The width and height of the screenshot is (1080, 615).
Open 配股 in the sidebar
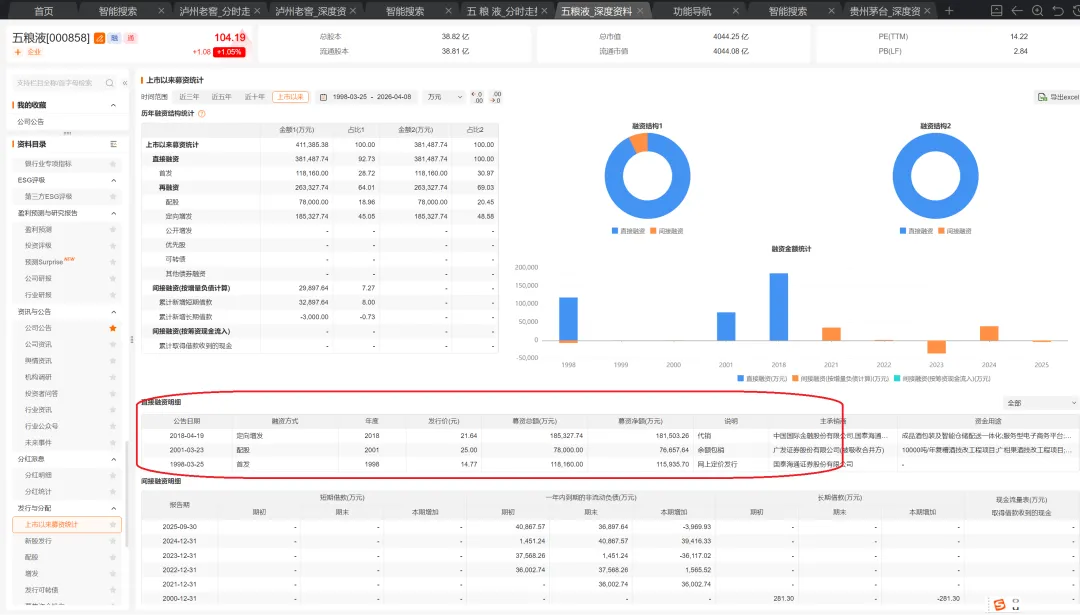[x=32, y=557]
